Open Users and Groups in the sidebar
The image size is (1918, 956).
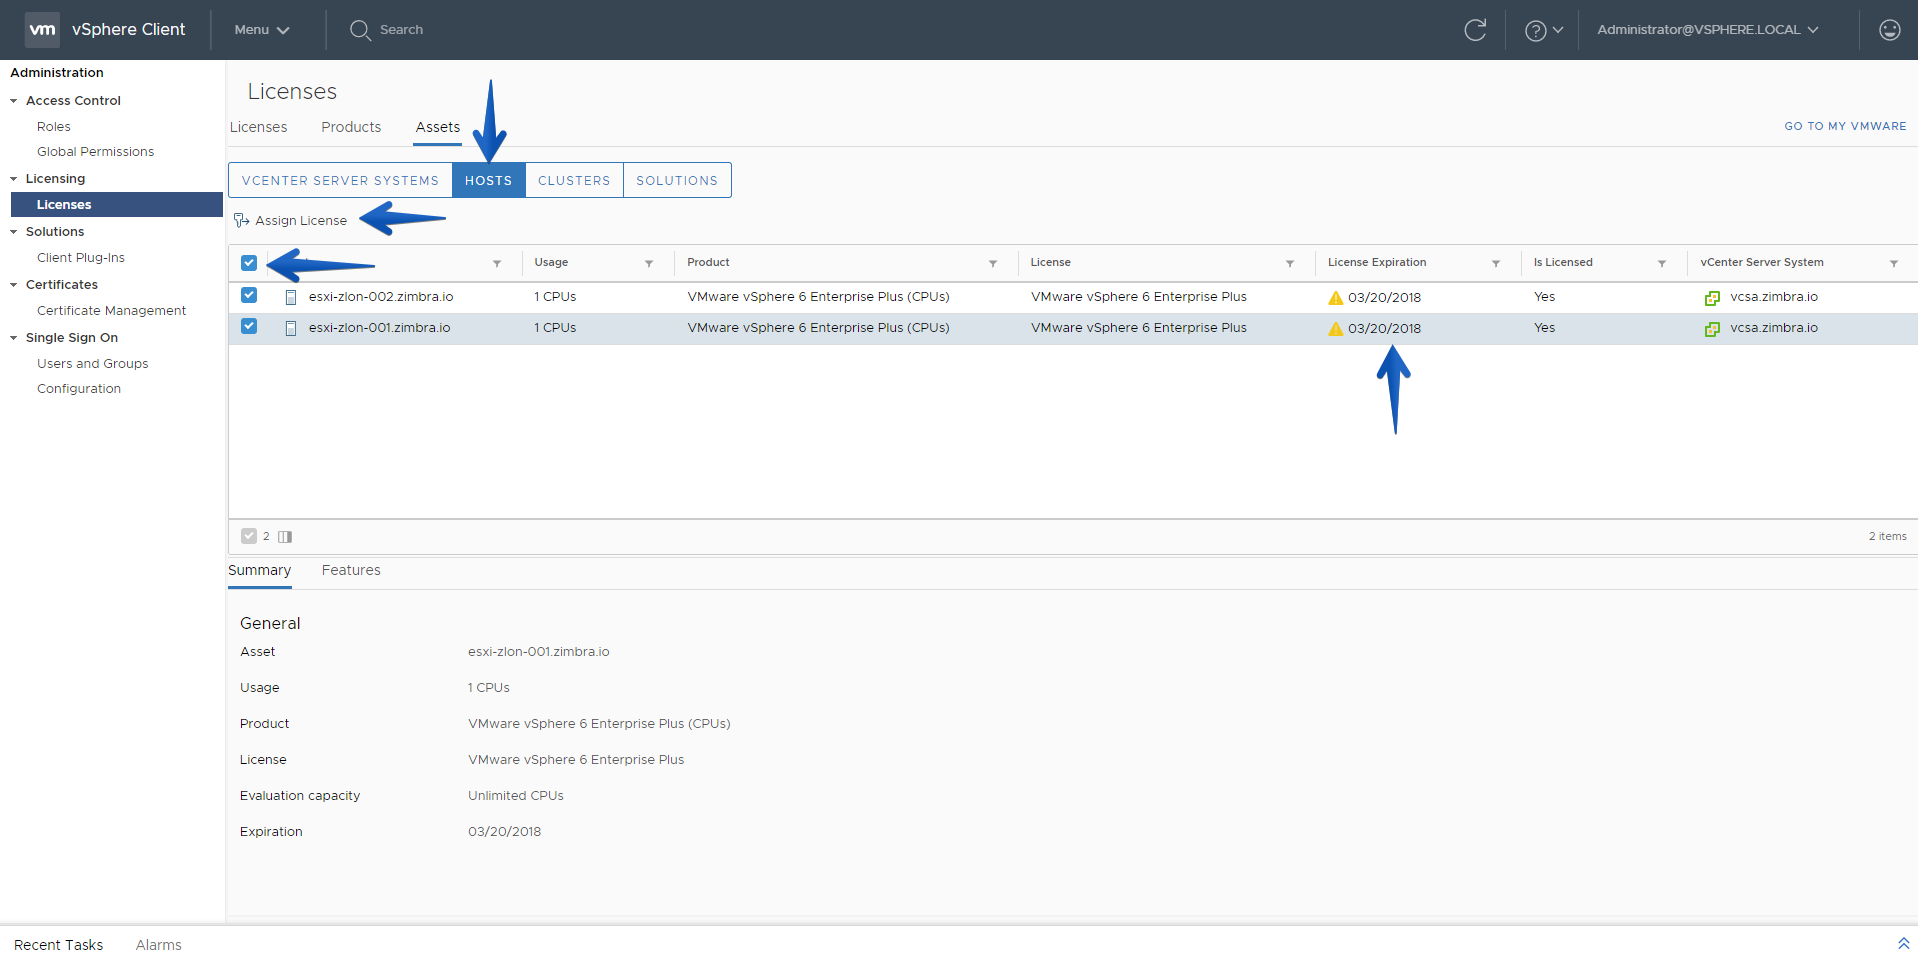pos(93,364)
